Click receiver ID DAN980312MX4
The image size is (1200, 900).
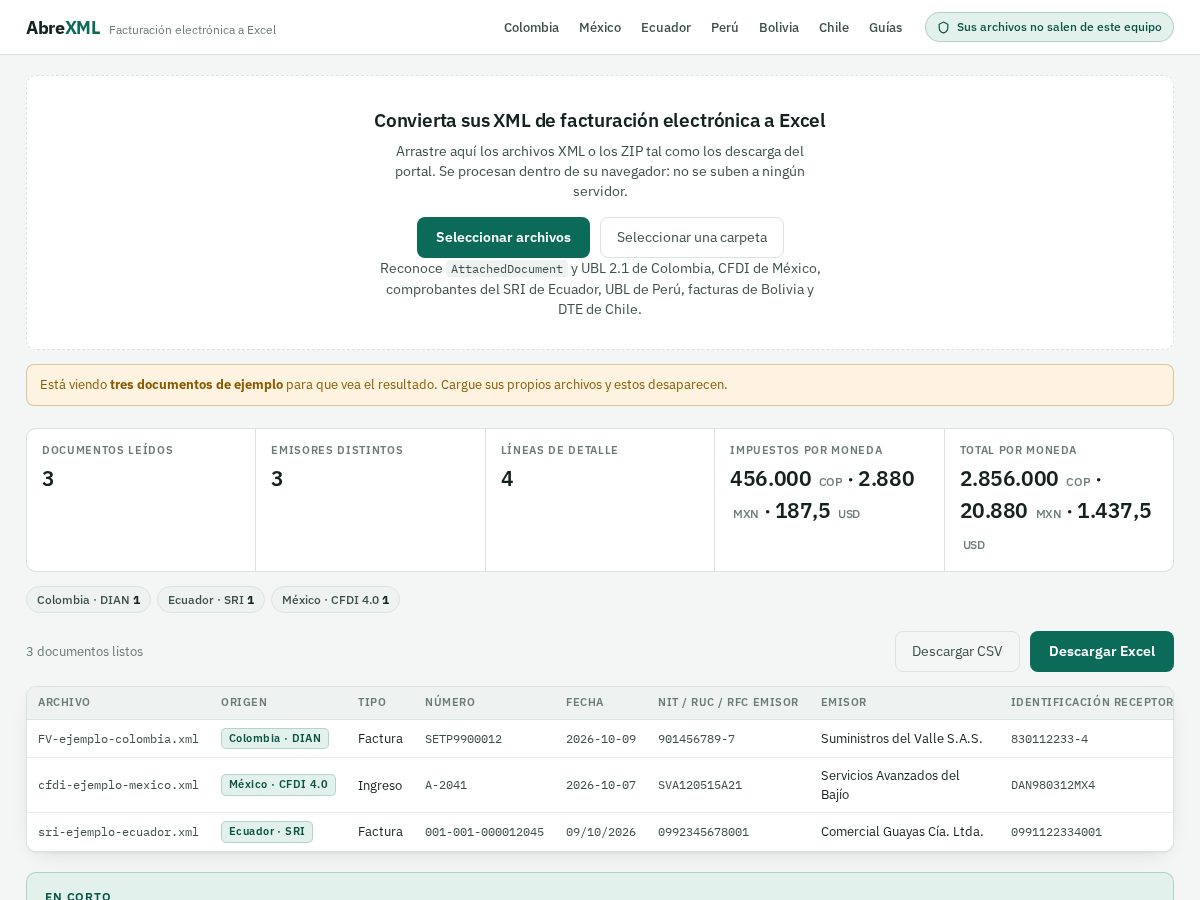tap(1053, 785)
